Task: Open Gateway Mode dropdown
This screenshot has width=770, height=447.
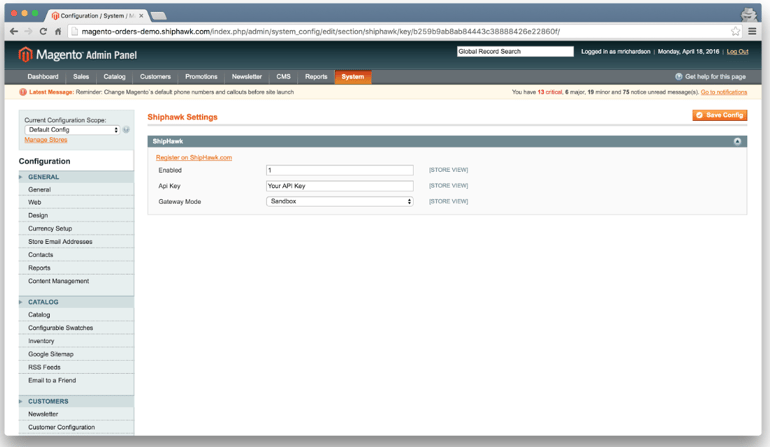Action: pos(340,201)
